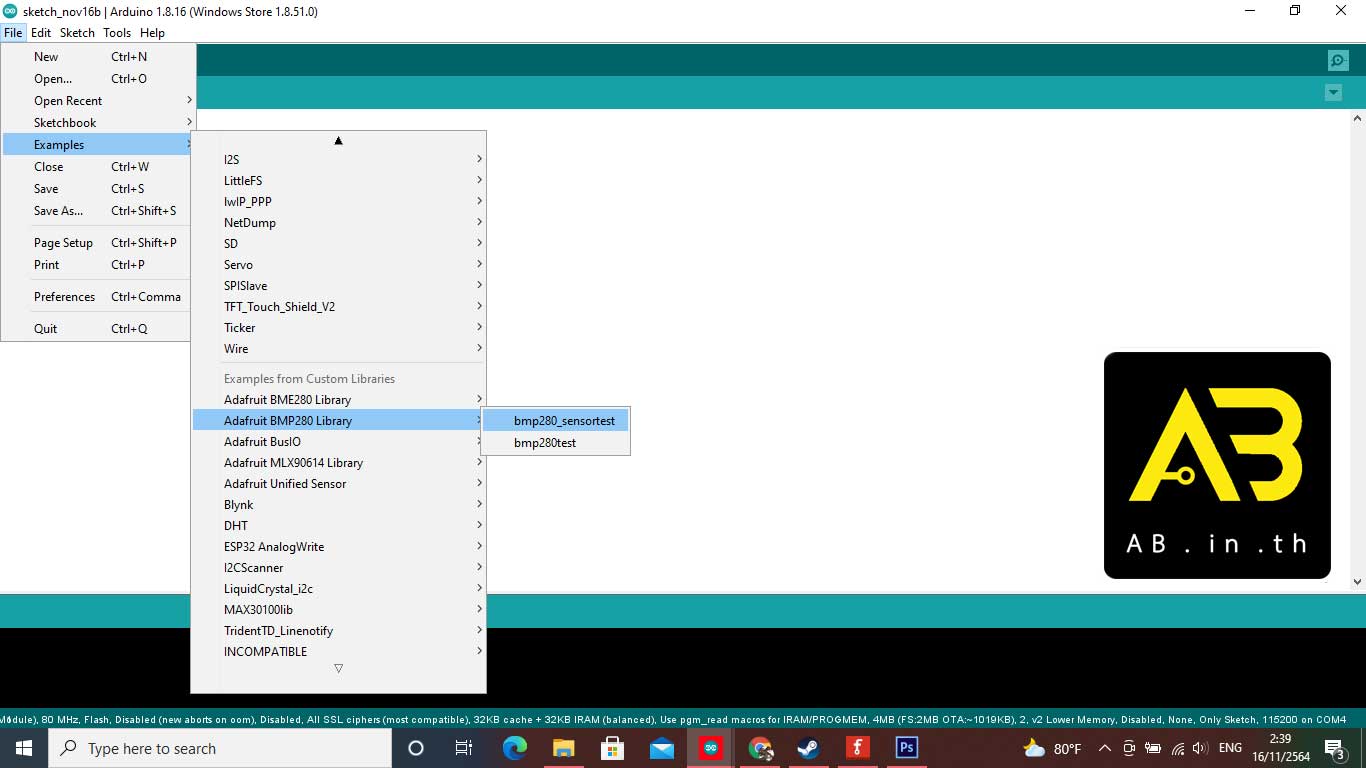The width and height of the screenshot is (1366, 768).
Task: Open Steam from the taskbar
Action: 808,748
